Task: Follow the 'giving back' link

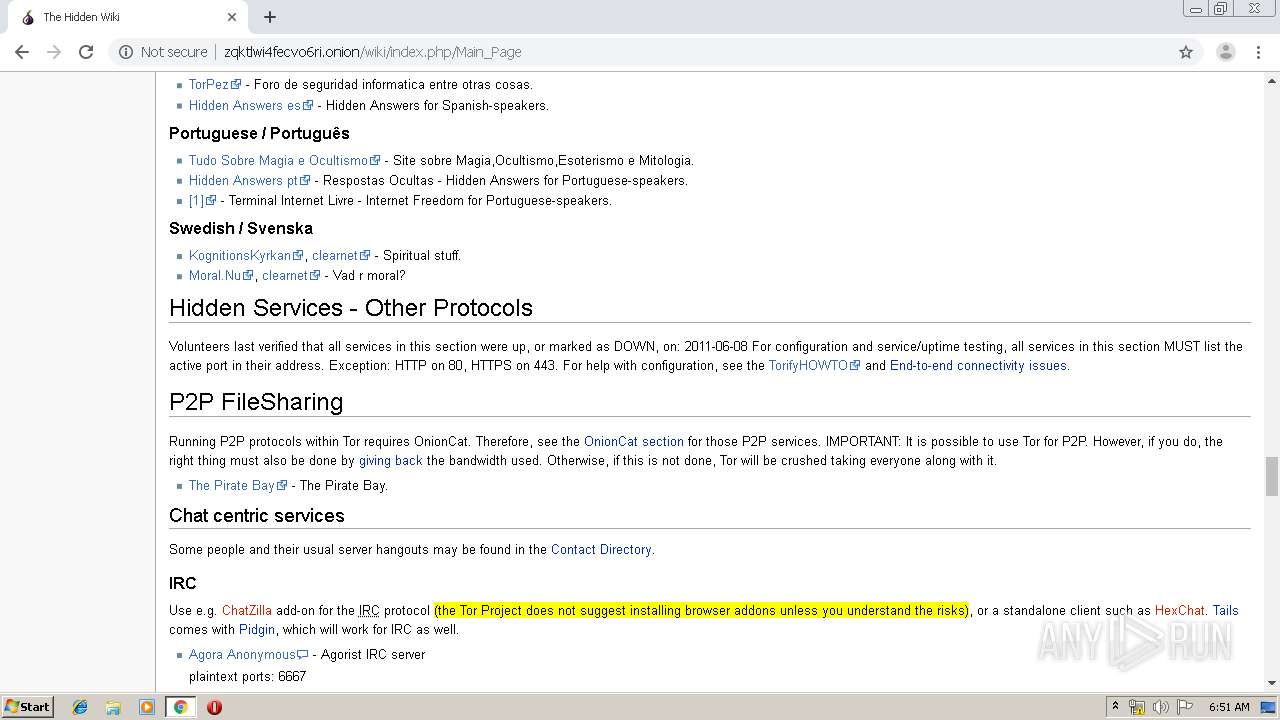Action: tap(391, 461)
